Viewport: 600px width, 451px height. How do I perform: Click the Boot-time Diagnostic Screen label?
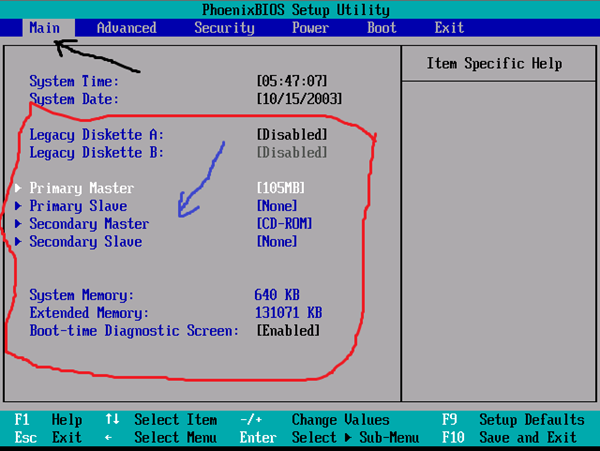(134, 331)
